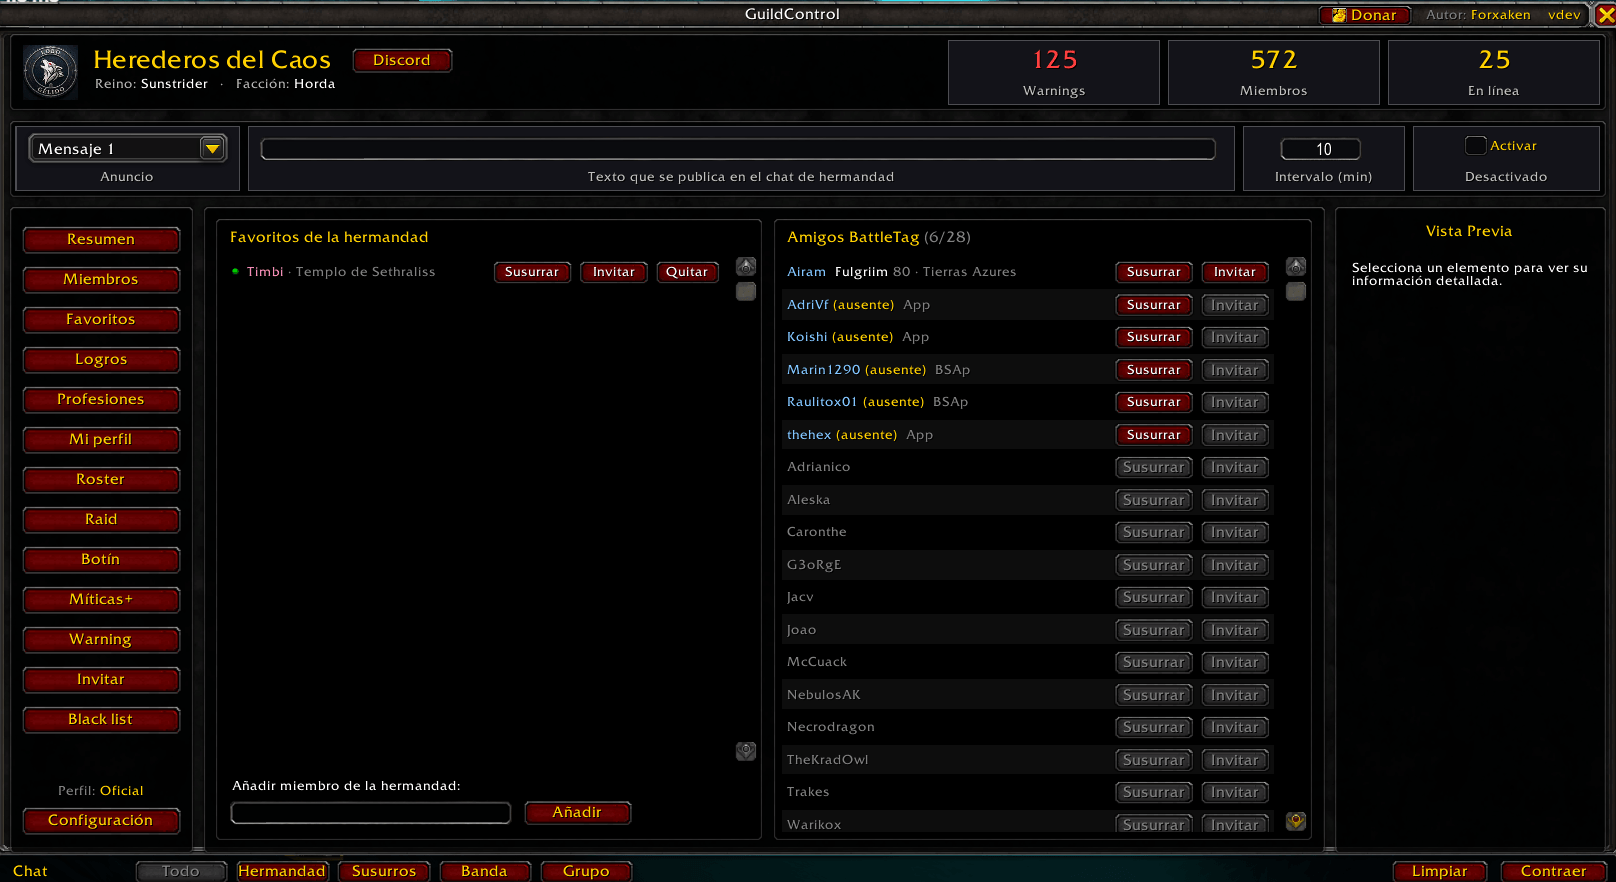Select the Susurros chat tab
The image size is (1616, 882).
coord(384,871)
